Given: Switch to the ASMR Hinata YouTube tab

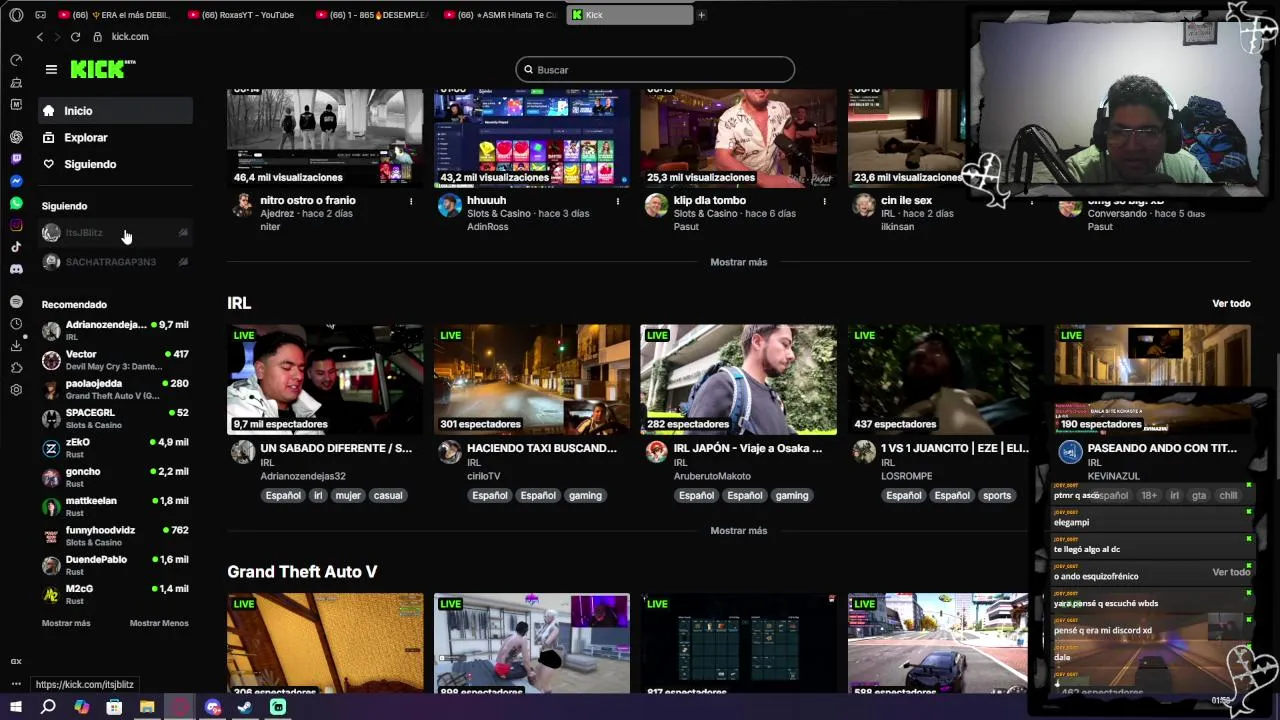Looking at the screenshot, I should pos(500,15).
